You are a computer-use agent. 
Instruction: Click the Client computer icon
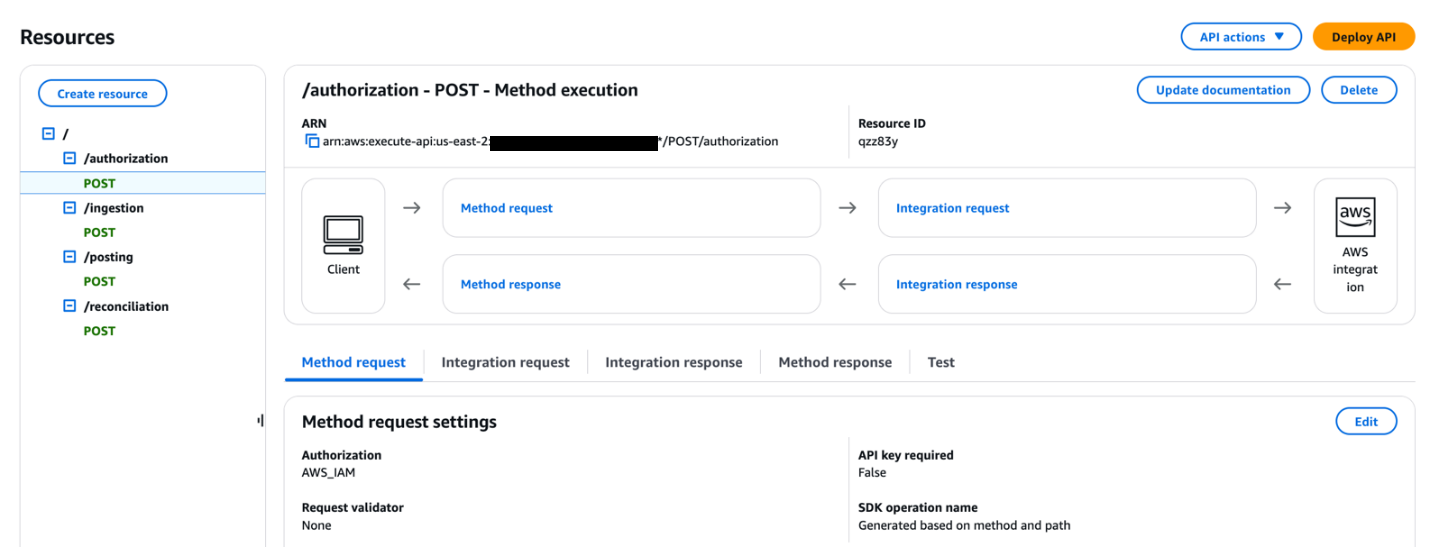point(343,235)
